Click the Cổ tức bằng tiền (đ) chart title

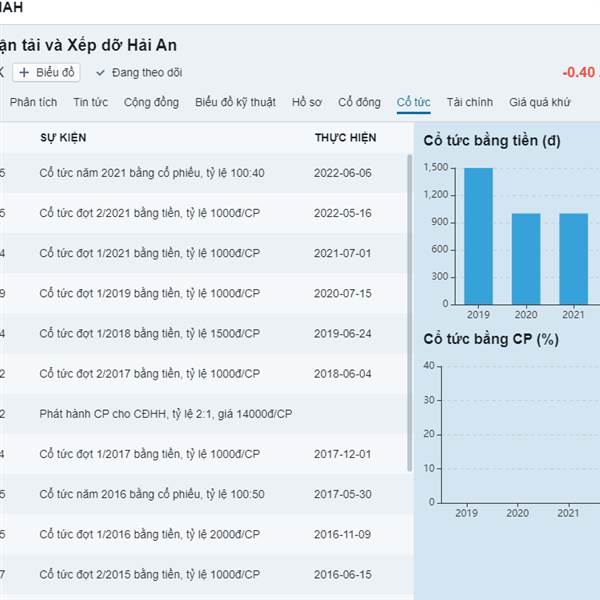492,141
